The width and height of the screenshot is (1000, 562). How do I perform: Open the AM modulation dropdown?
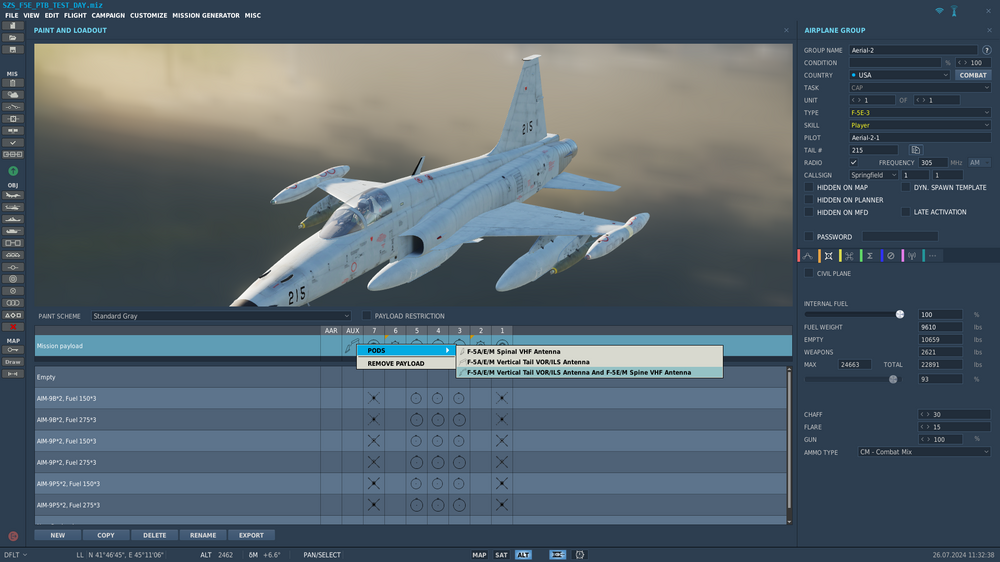pyautogui.click(x=980, y=163)
